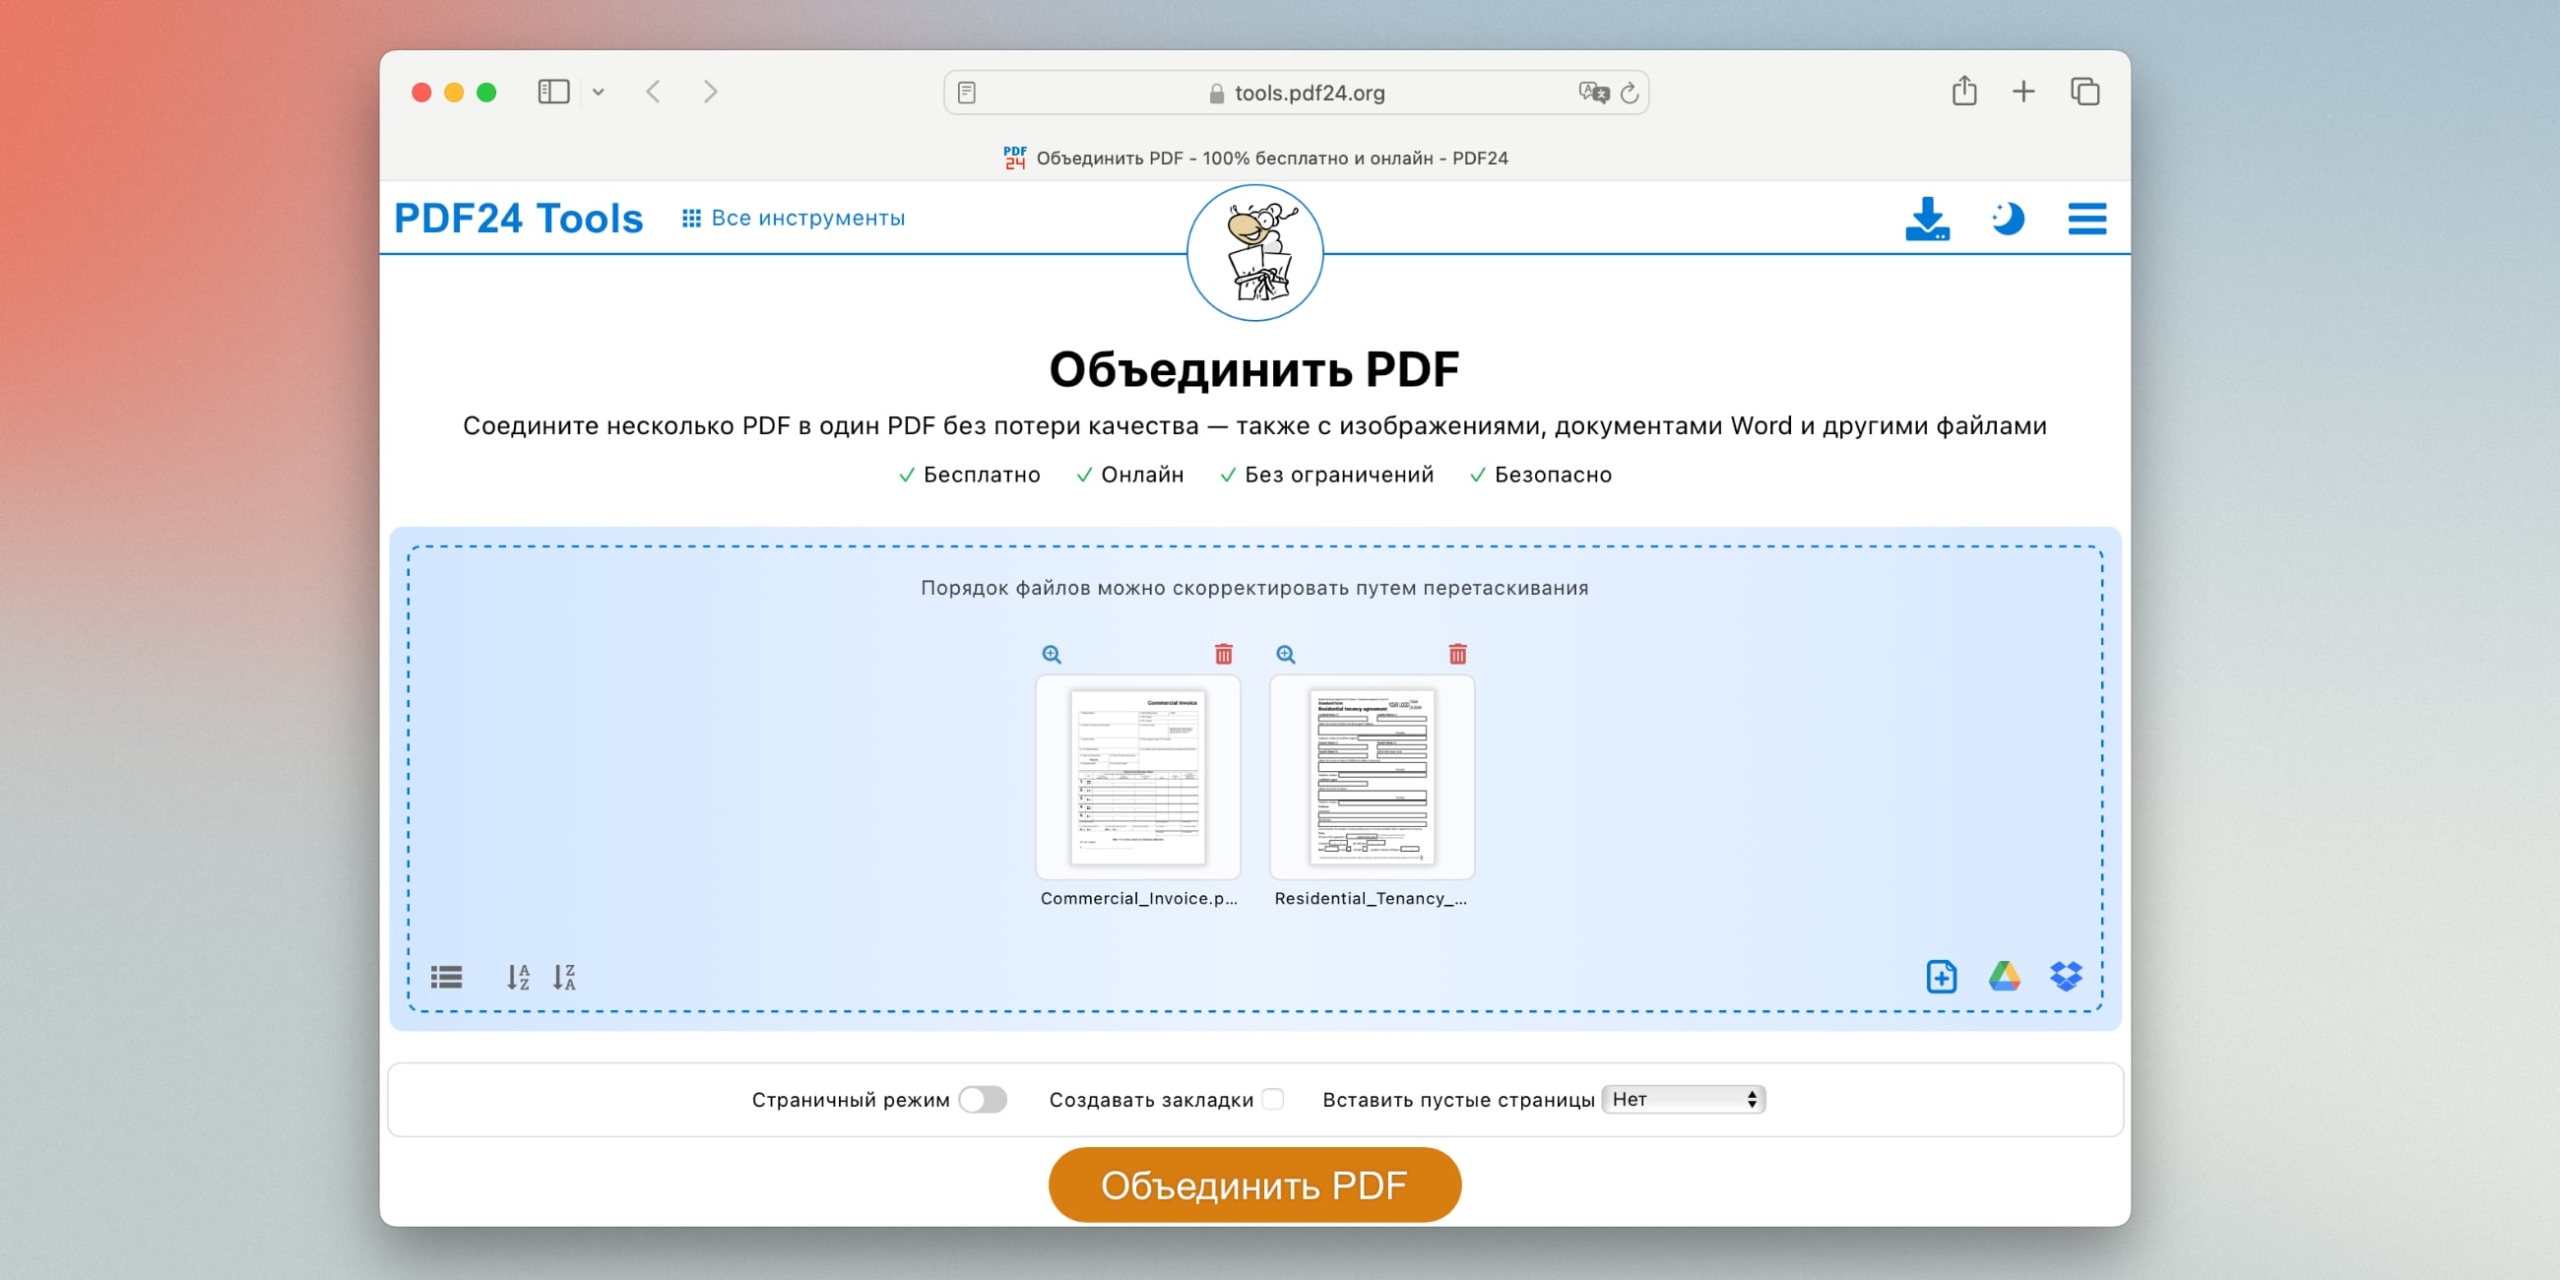Open Все инструменты menu
This screenshot has width=2560, height=1280.
click(793, 218)
